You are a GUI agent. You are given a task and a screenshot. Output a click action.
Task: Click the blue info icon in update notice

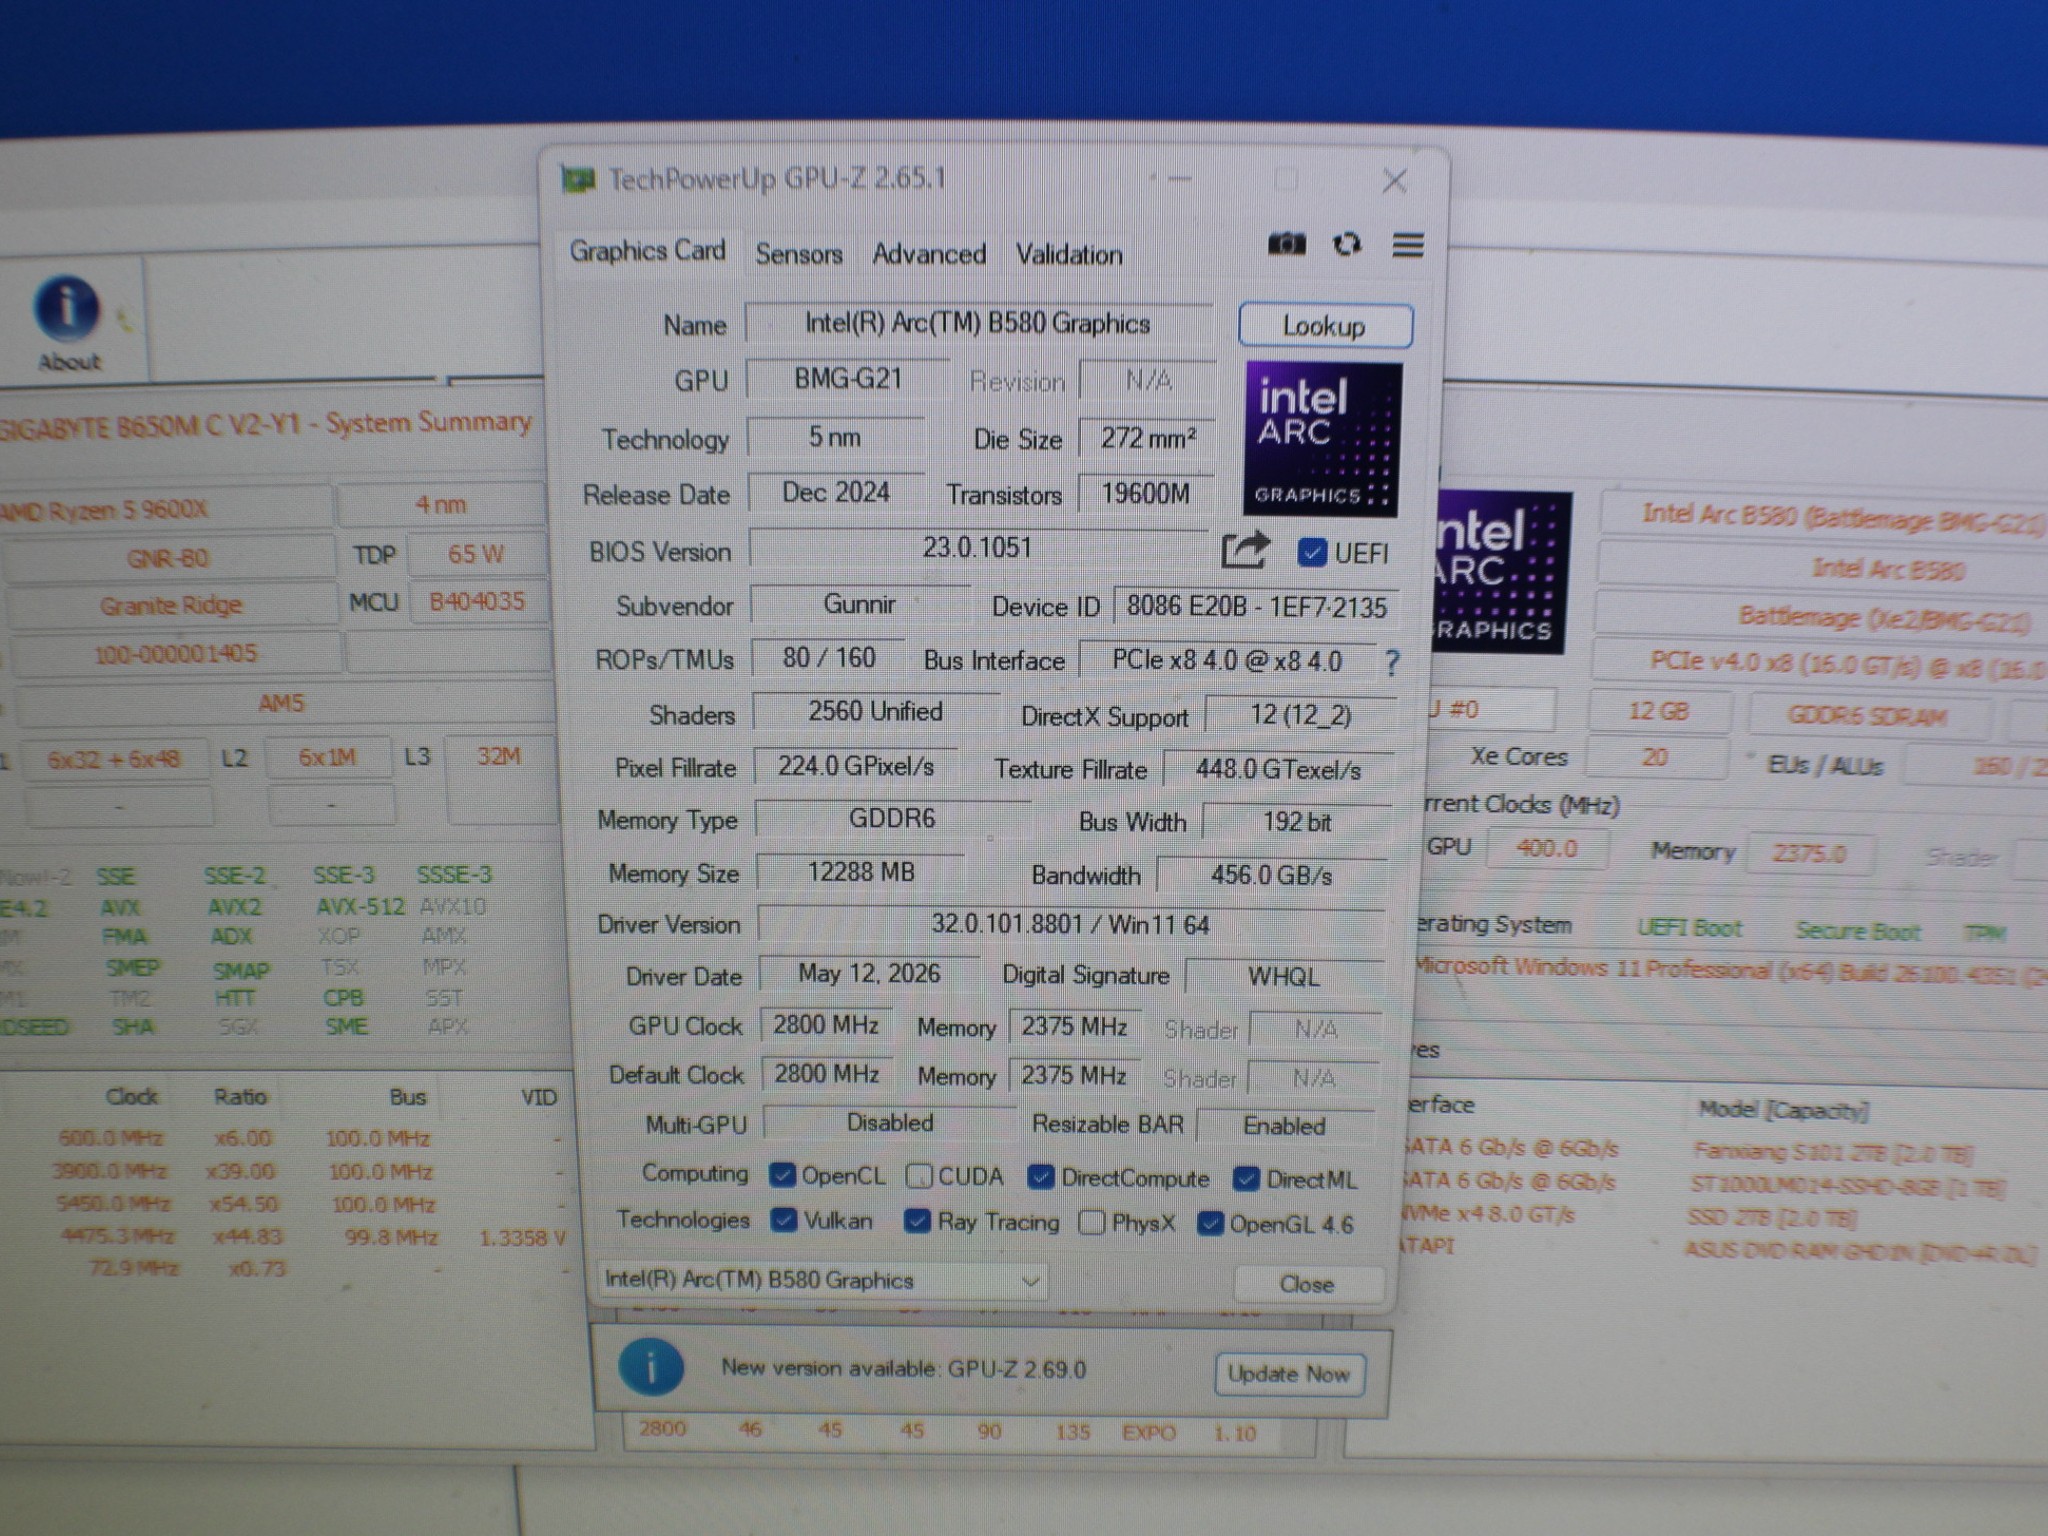[651, 1367]
